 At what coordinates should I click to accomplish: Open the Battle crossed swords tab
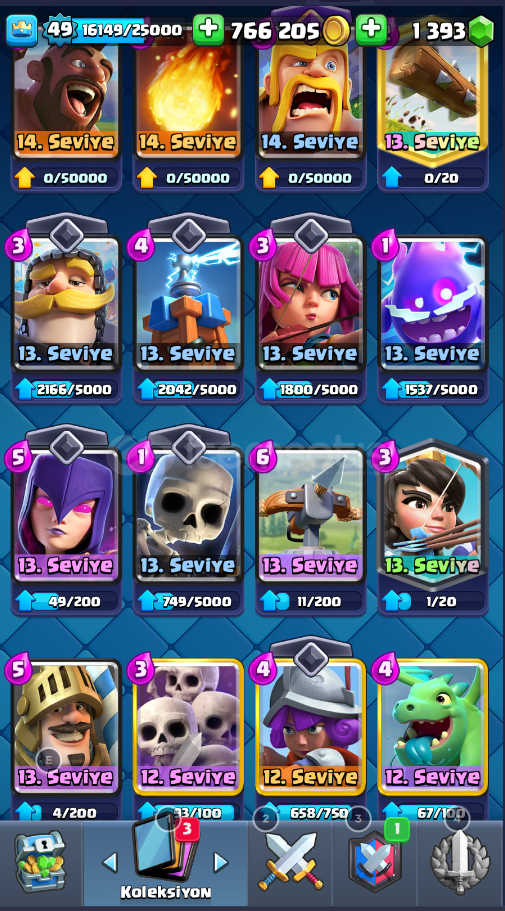[291, 861]
